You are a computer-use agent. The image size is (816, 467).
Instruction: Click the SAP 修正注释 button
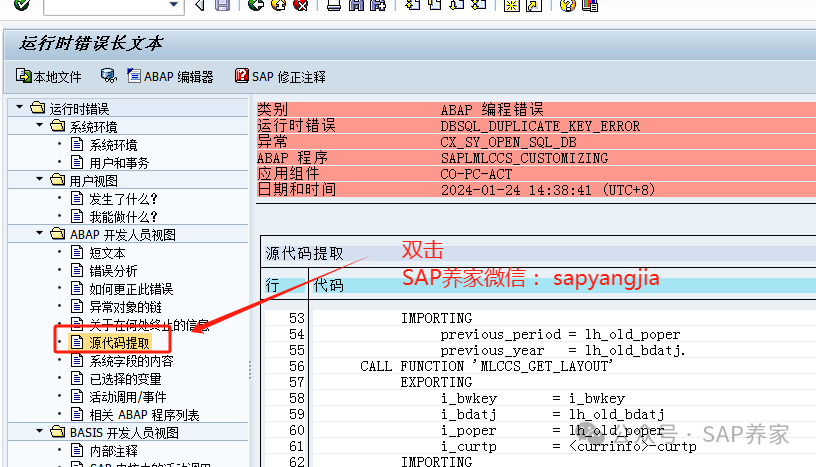pyautogui.click(x=280, y=77)
